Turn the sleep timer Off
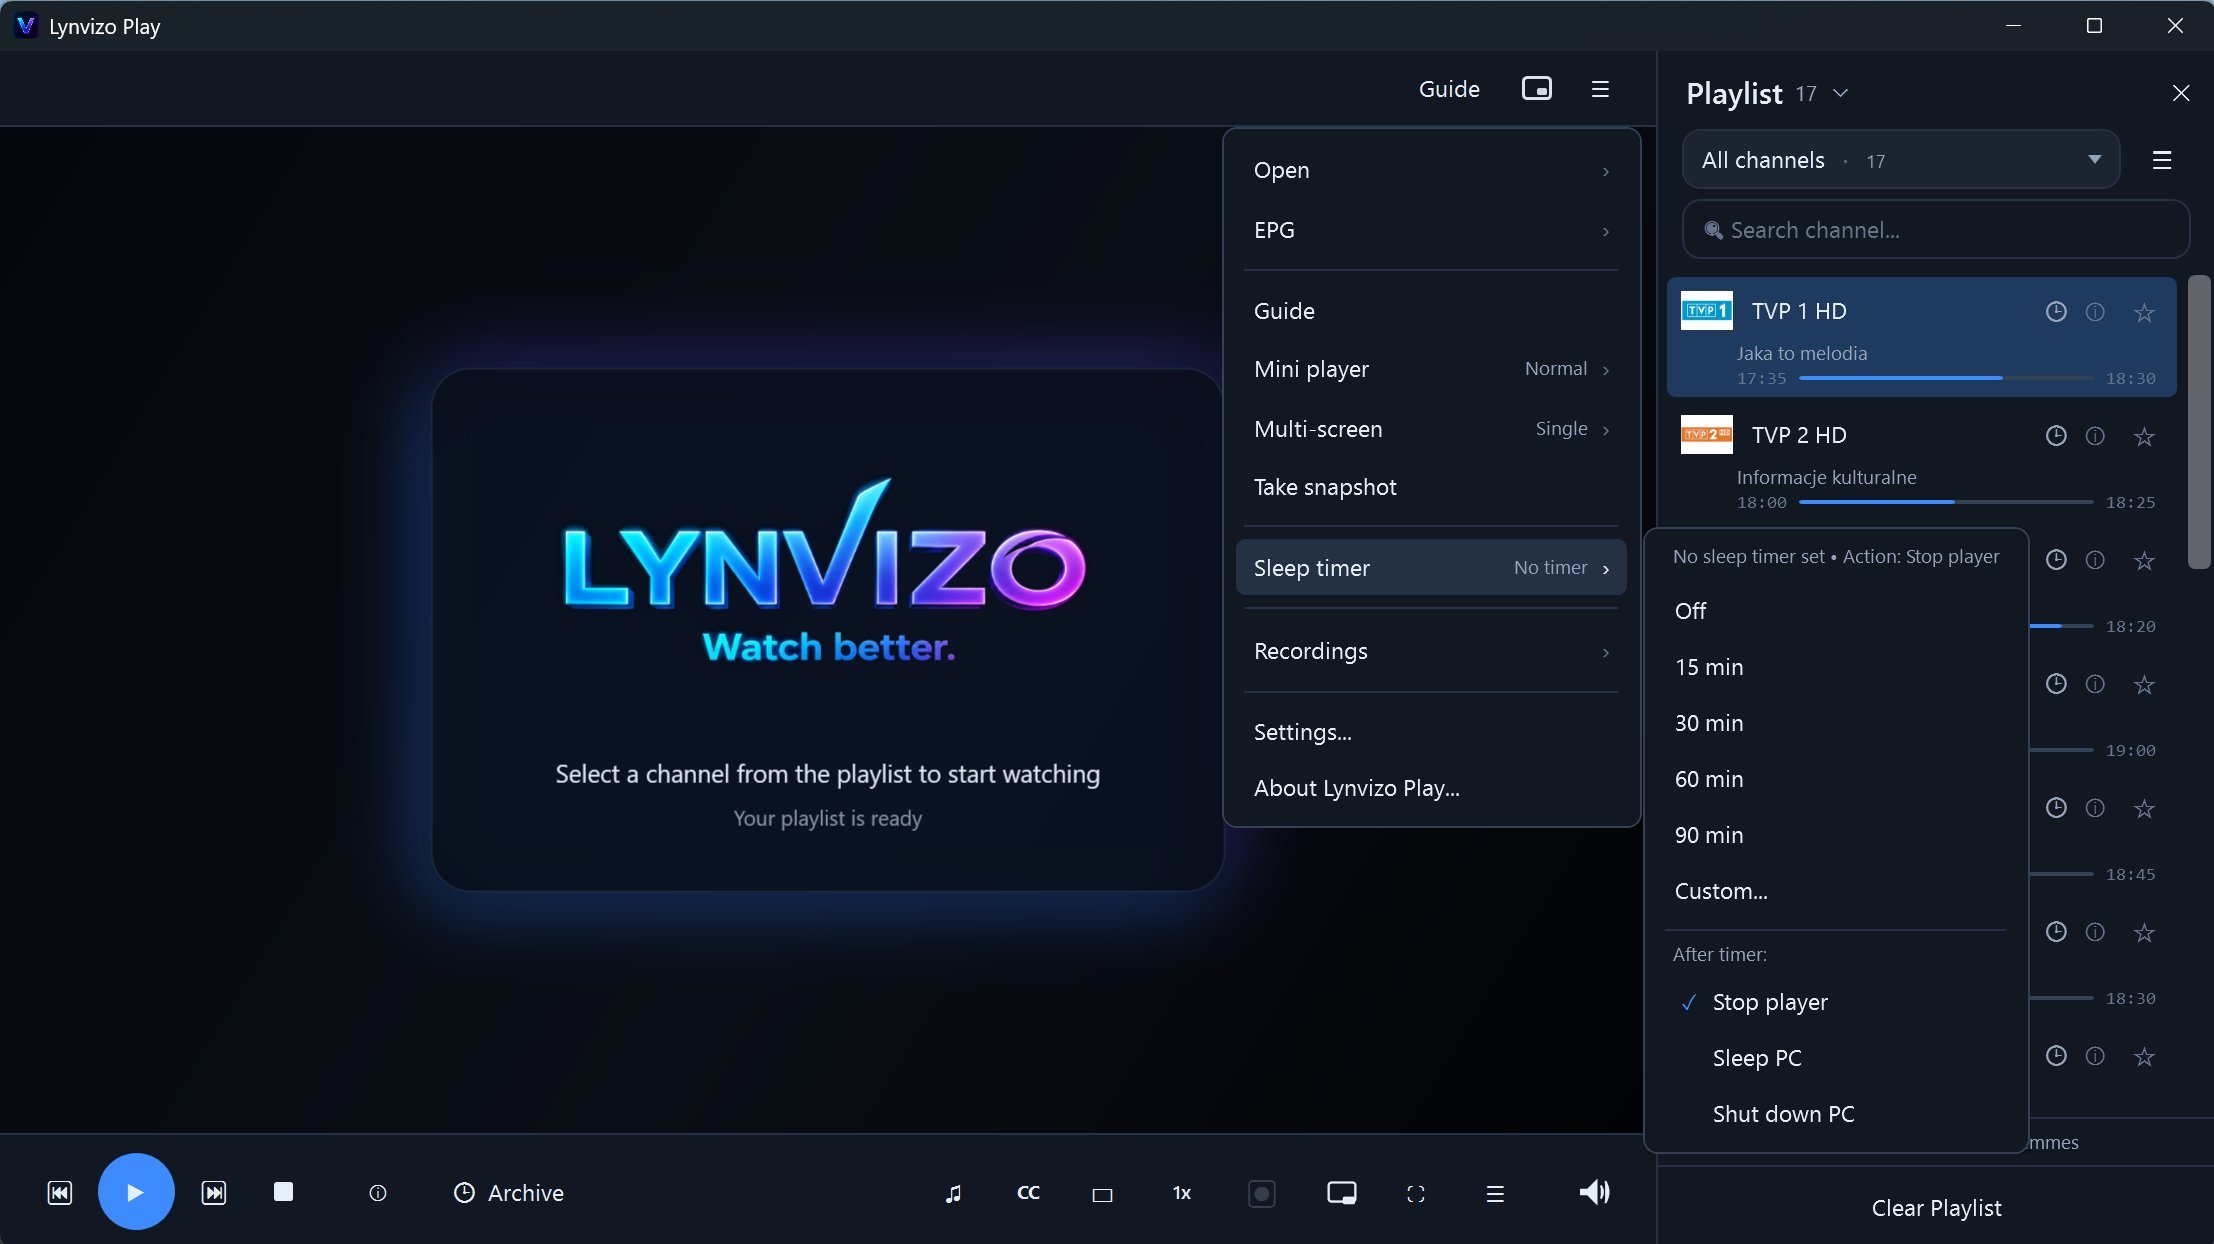The width and height of the screenshot is (2214, 1244). point(1835,611)
